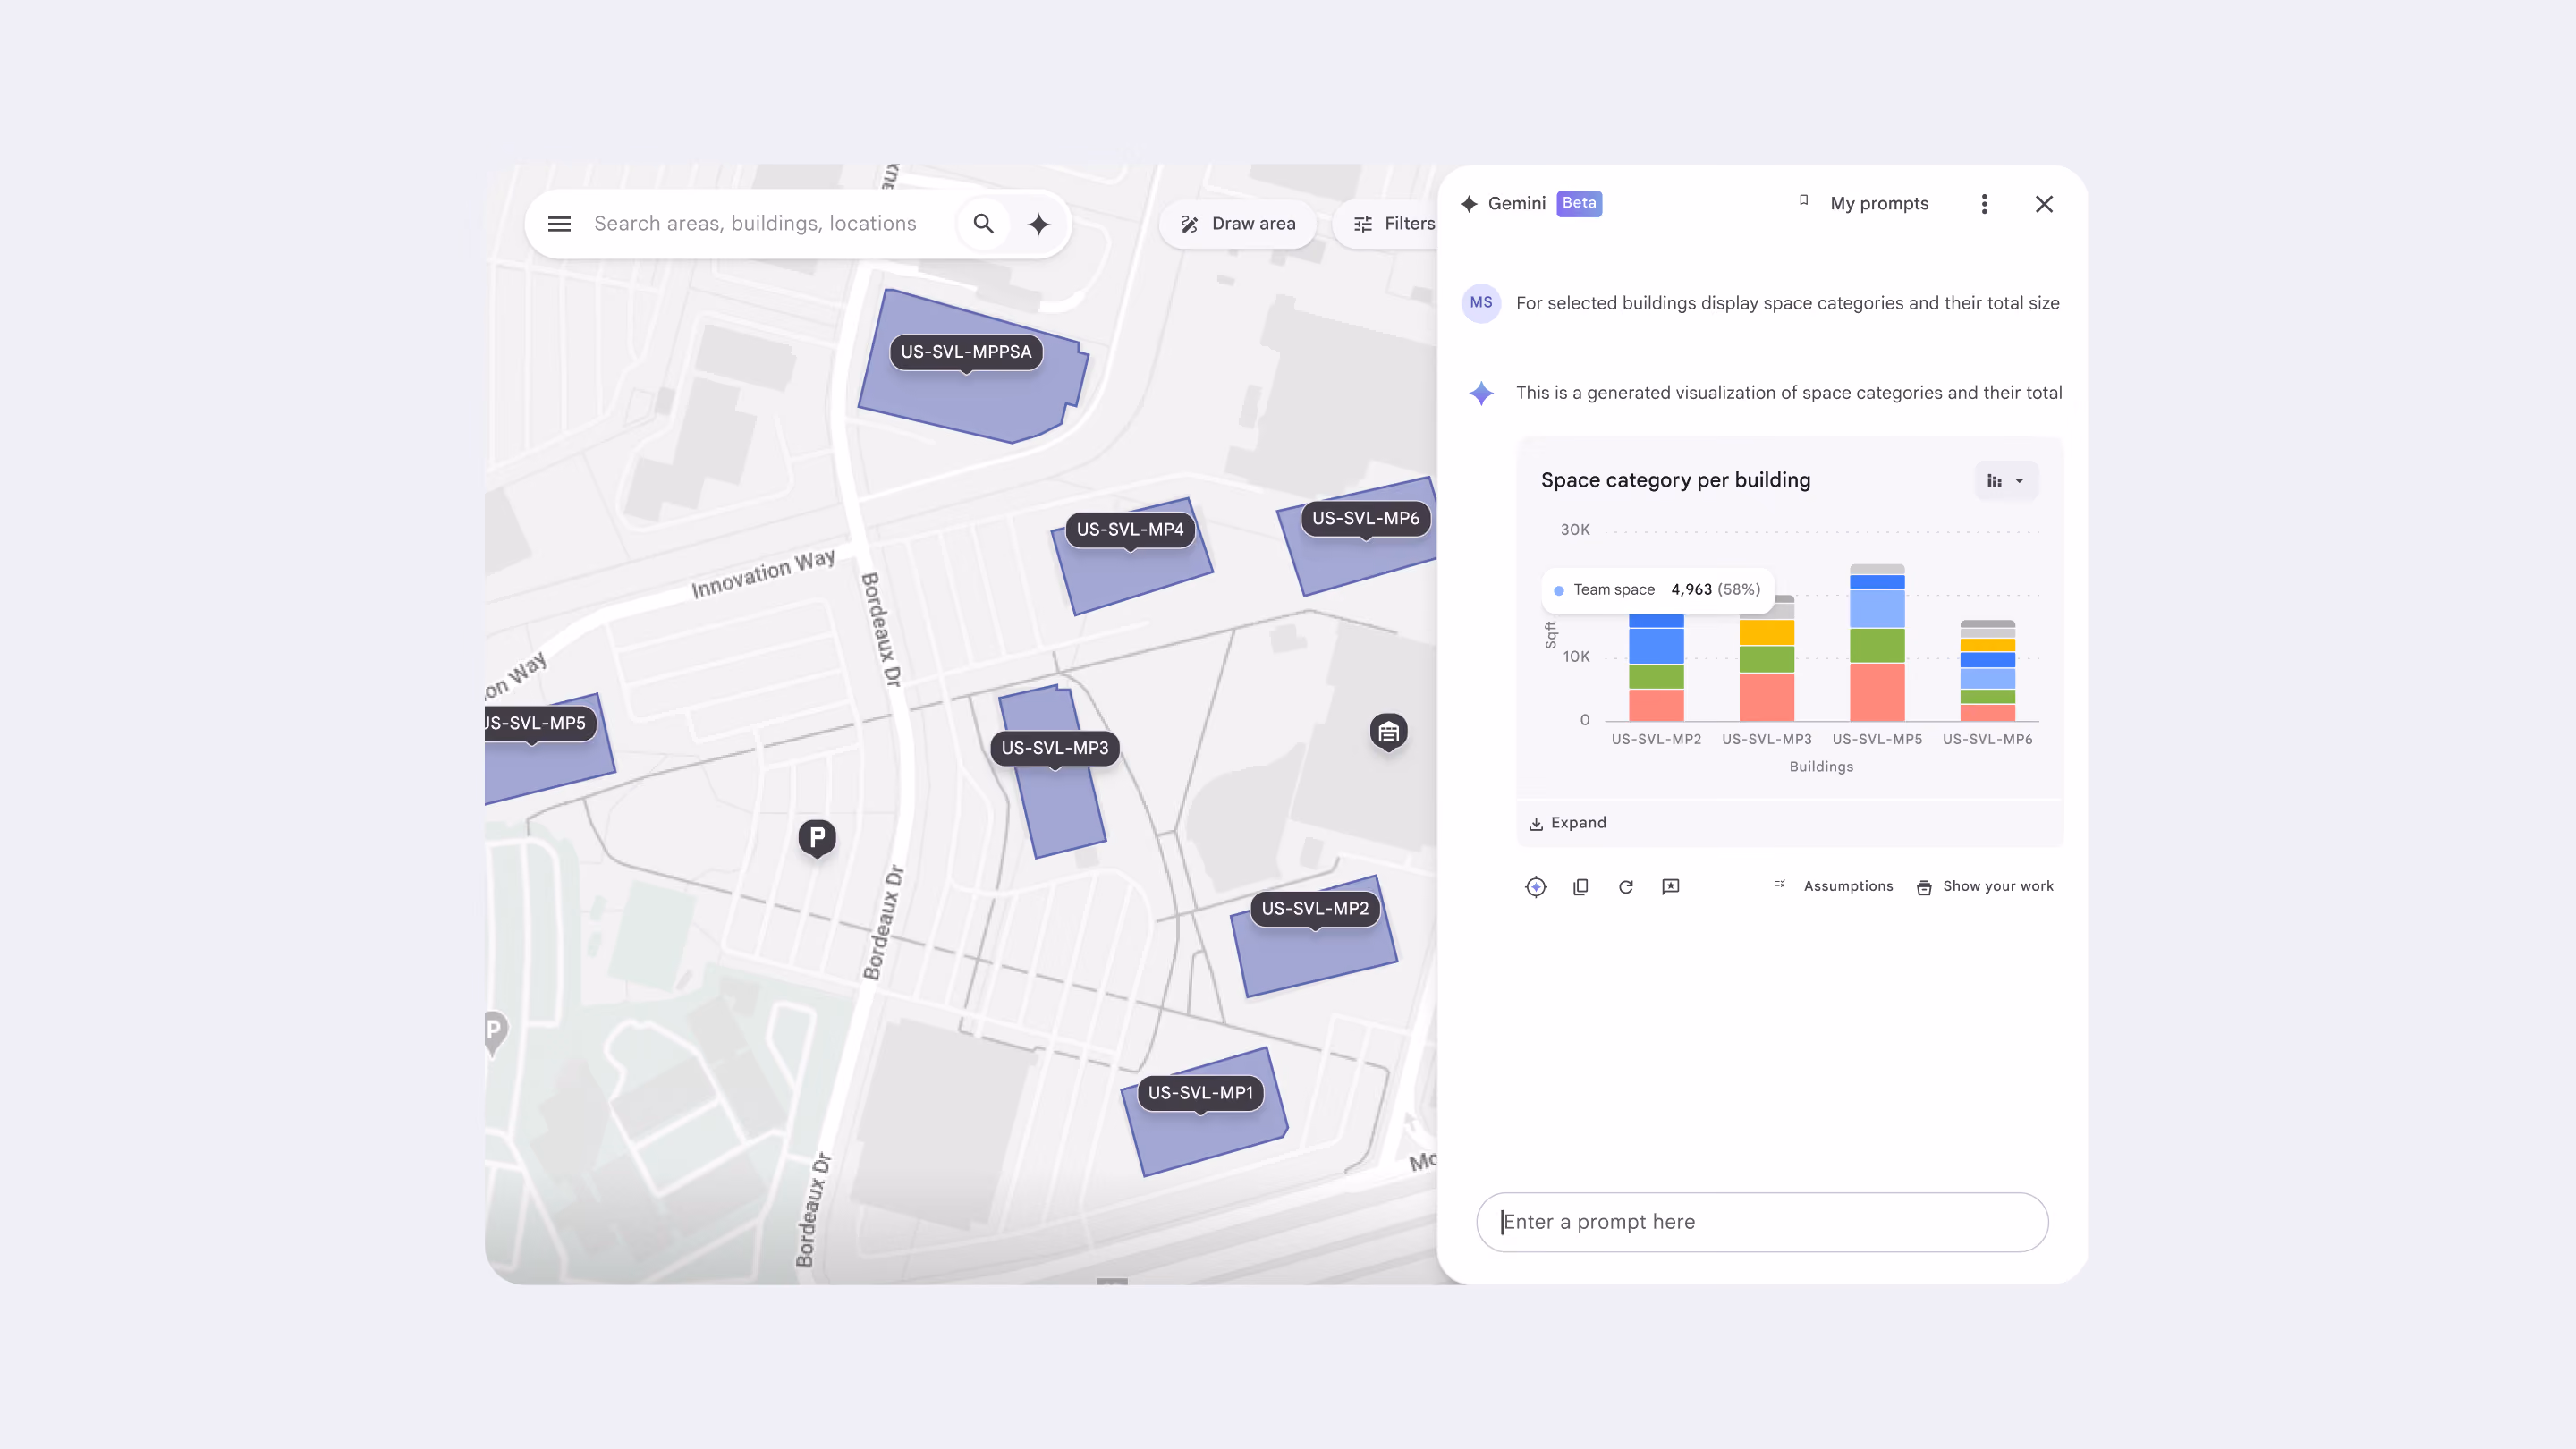Select the US-SVL-MP5 building label on map
Image resolution: width=2576 pixels, height=1449 pixels.
(x=540, y=724)
